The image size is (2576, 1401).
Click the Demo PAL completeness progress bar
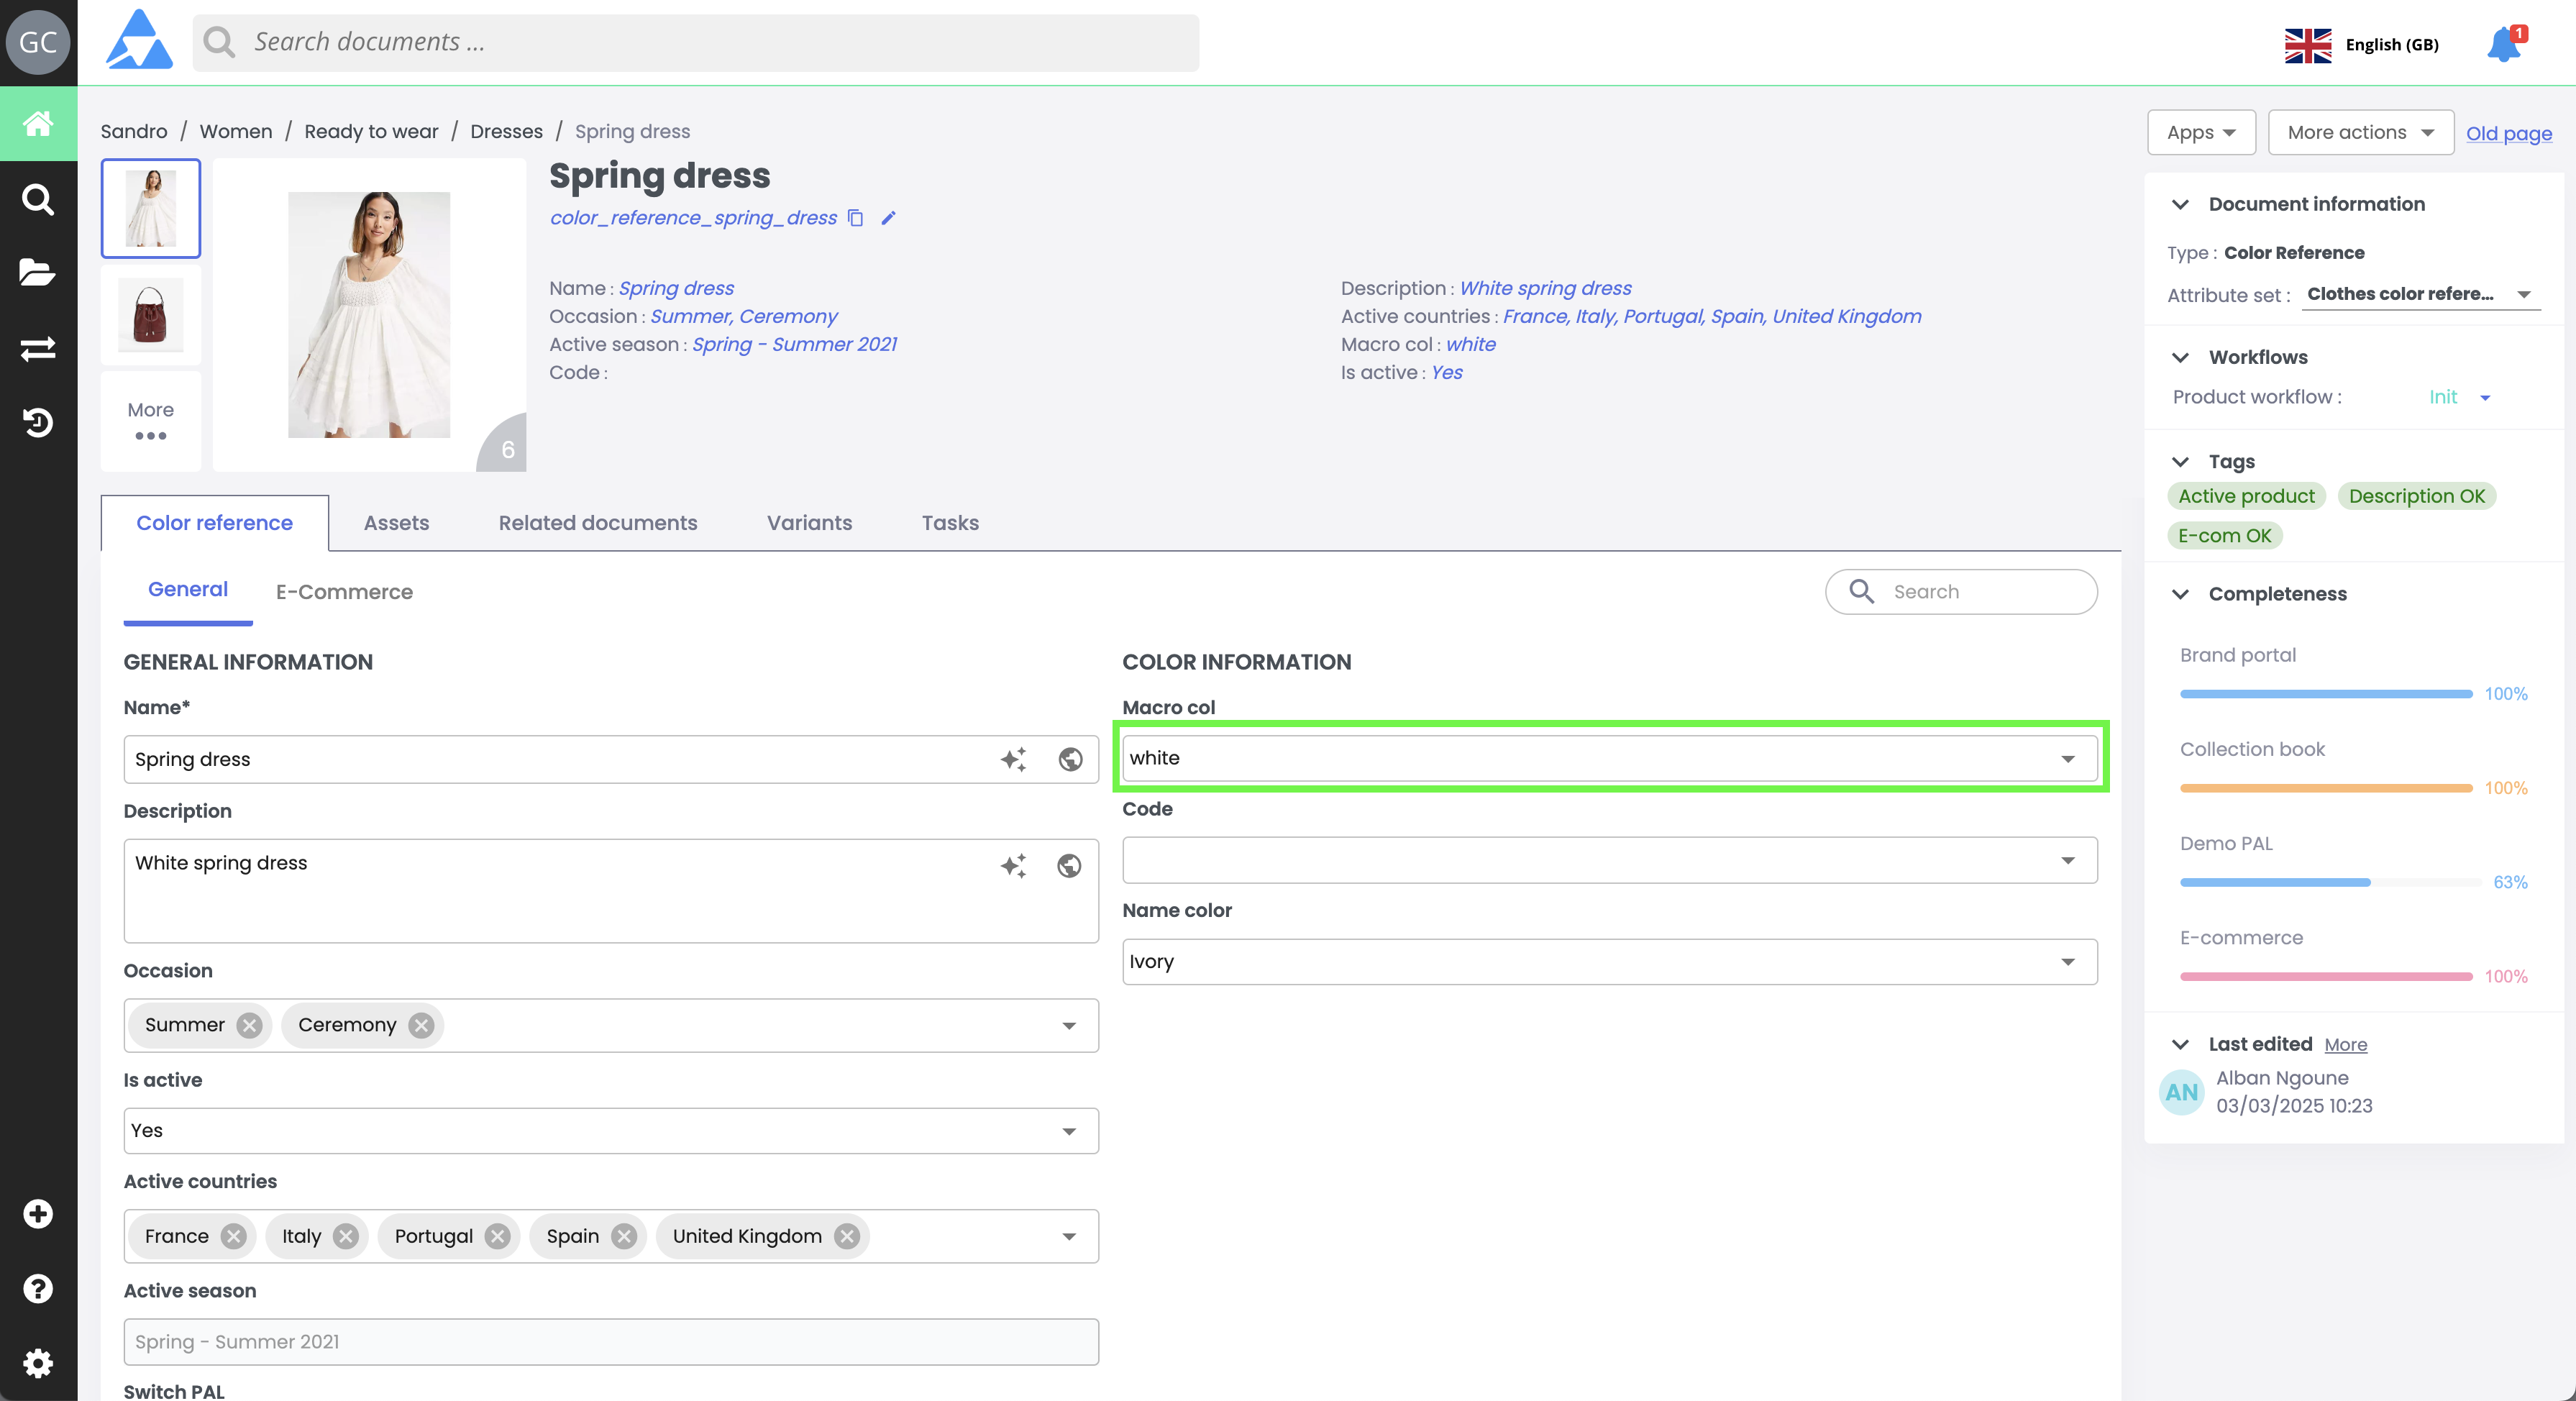coord(2329,882)
